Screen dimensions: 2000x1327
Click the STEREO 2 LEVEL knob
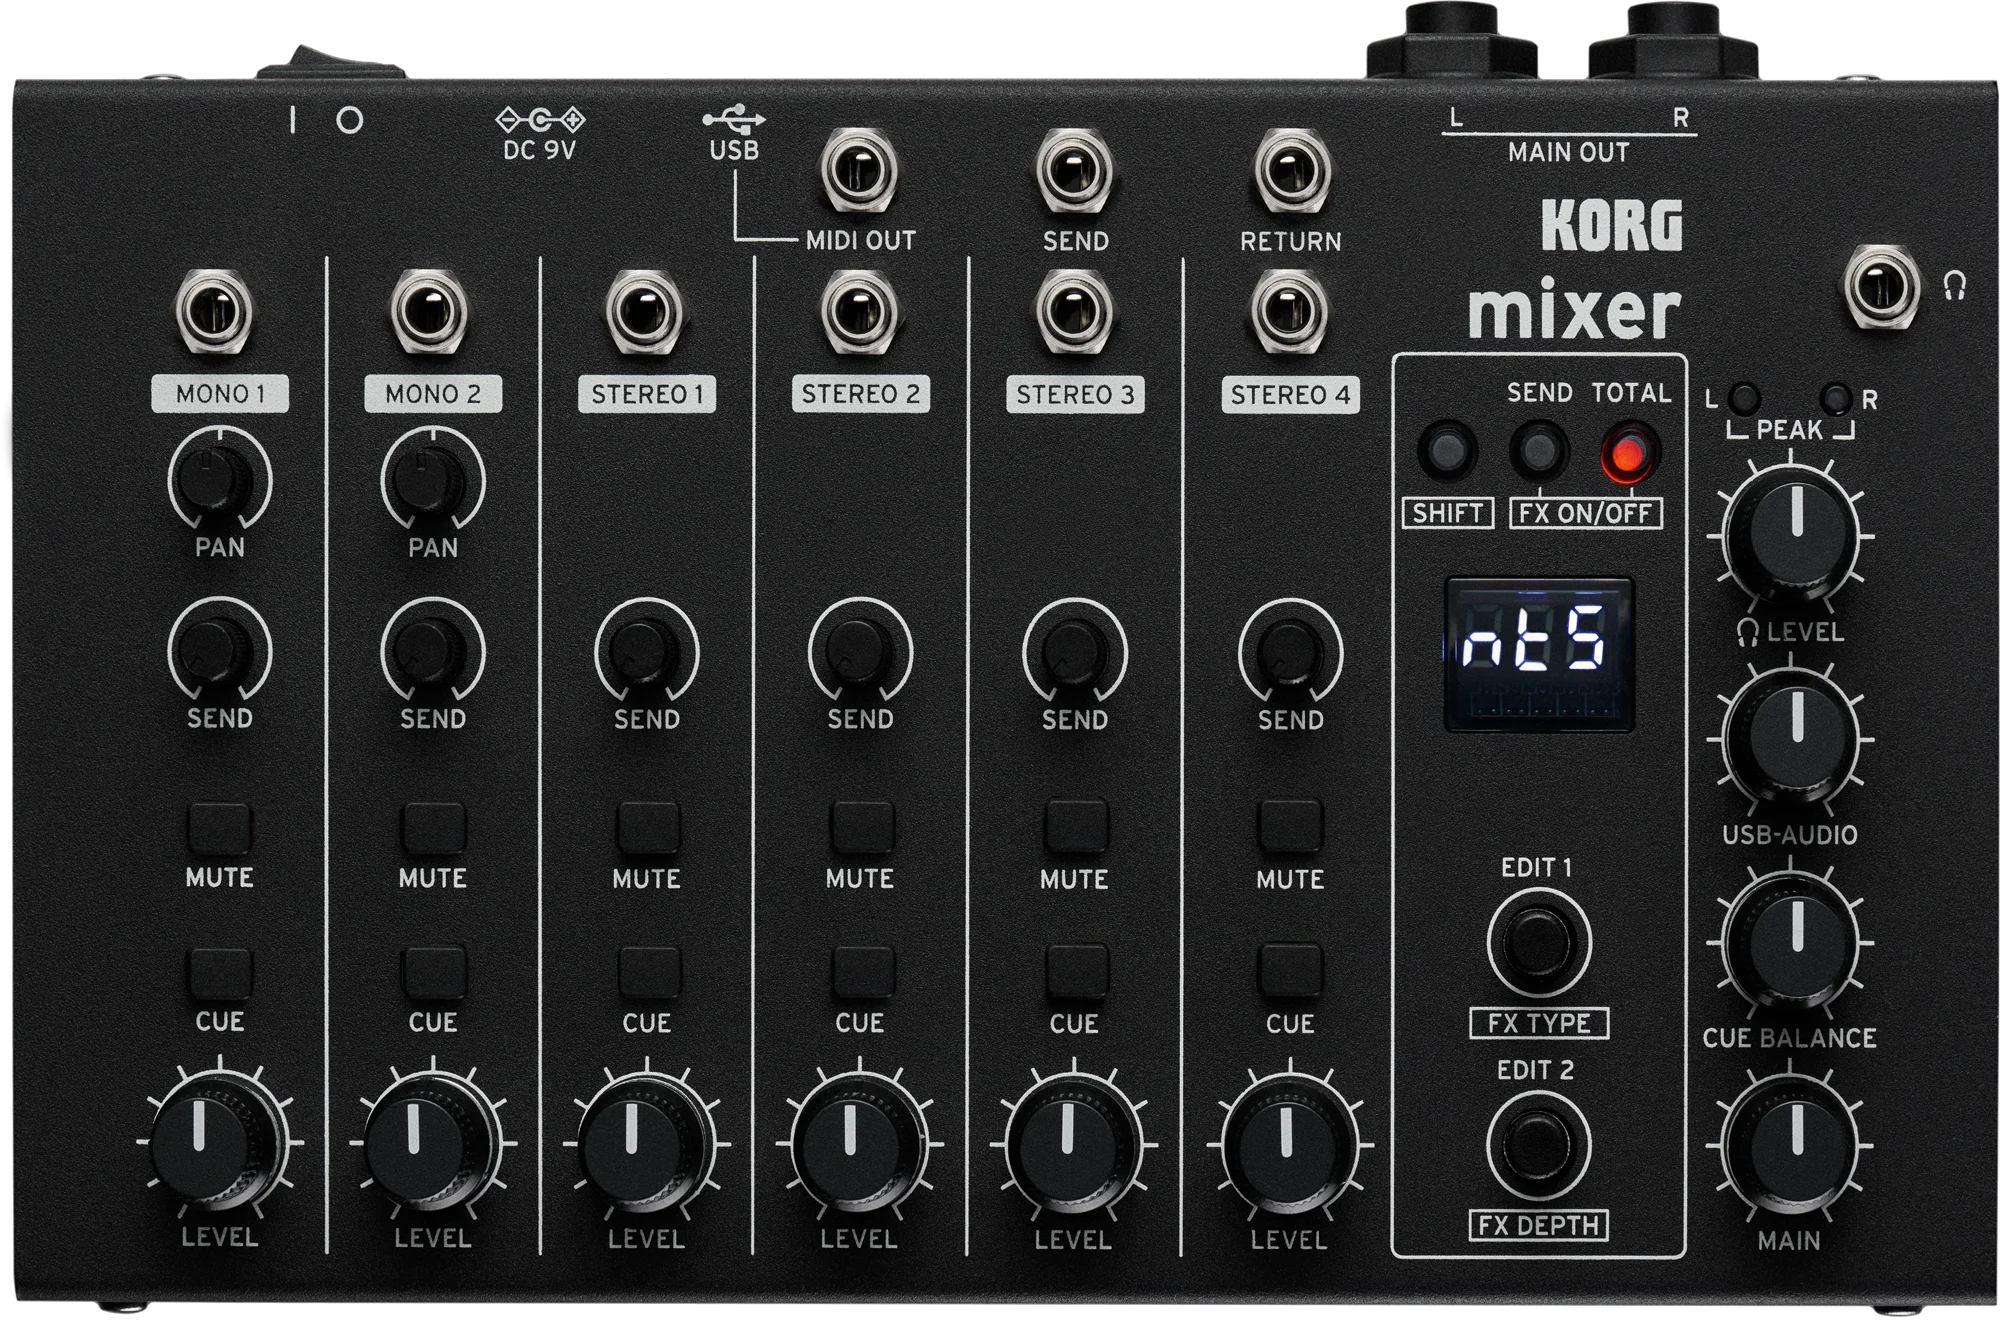(858, 1145)
